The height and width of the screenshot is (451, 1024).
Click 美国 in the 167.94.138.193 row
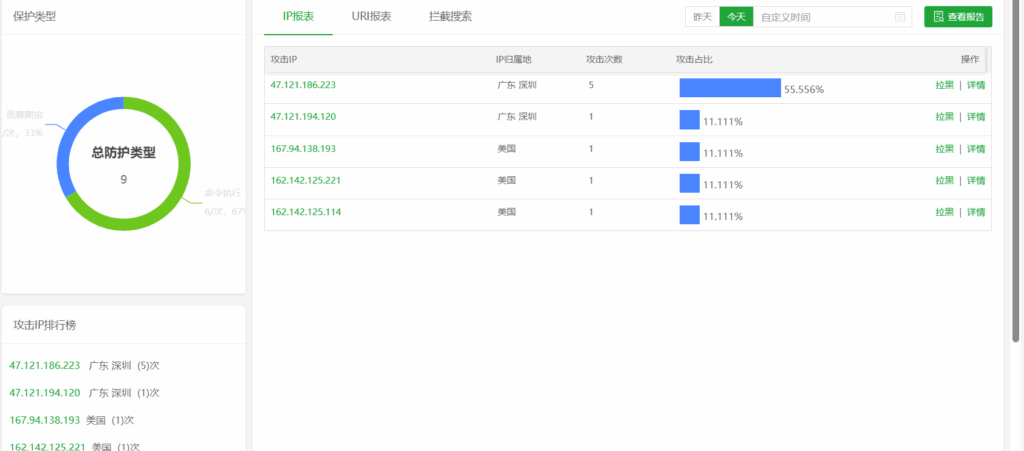coord(506,149)
